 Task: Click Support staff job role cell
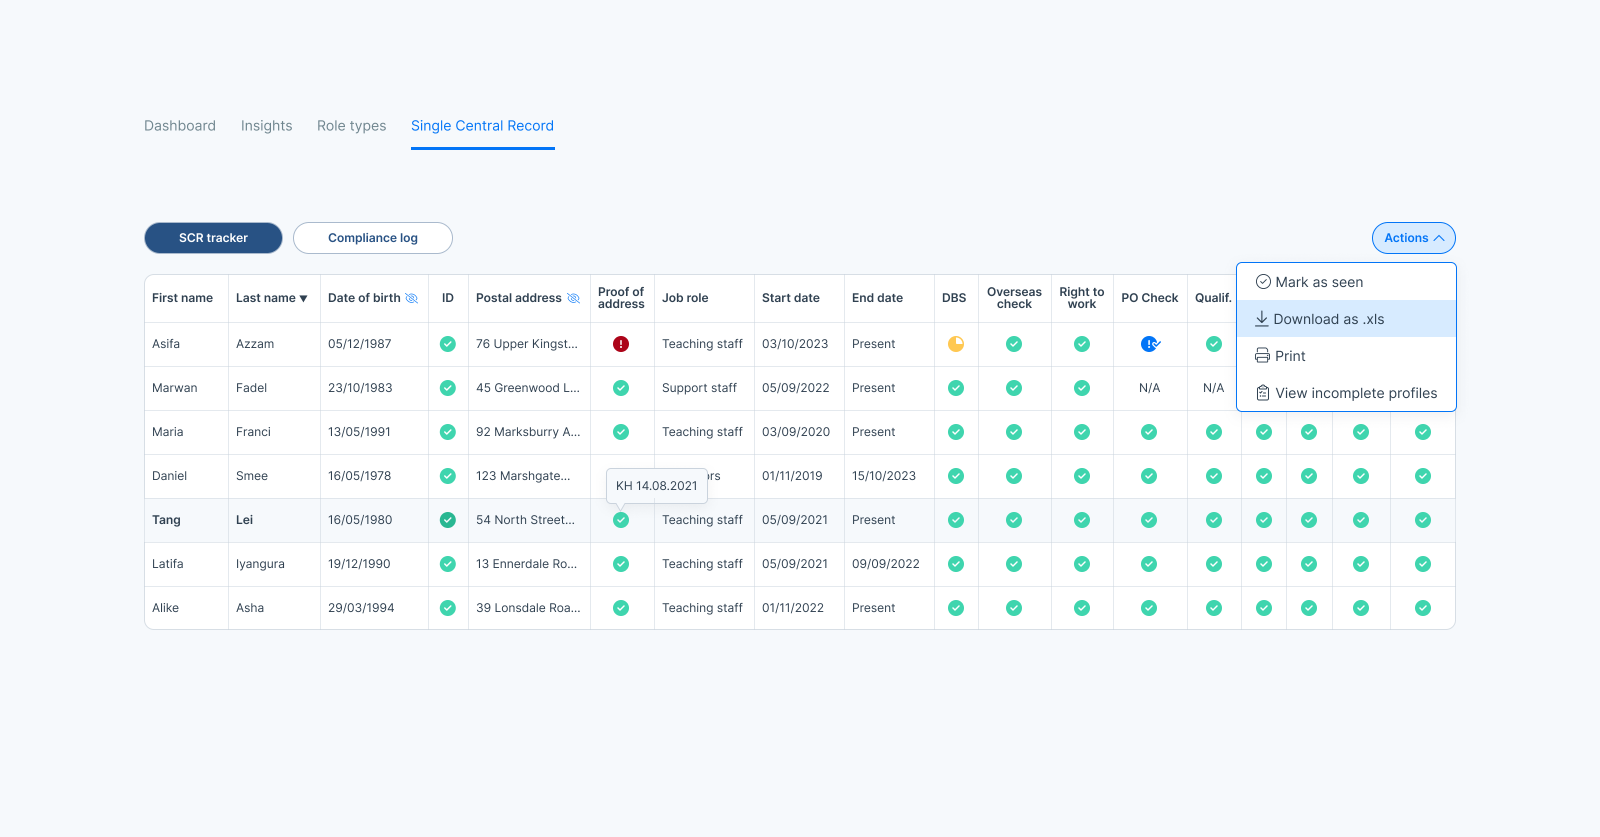pyautogui.click(x=699, y=388)
